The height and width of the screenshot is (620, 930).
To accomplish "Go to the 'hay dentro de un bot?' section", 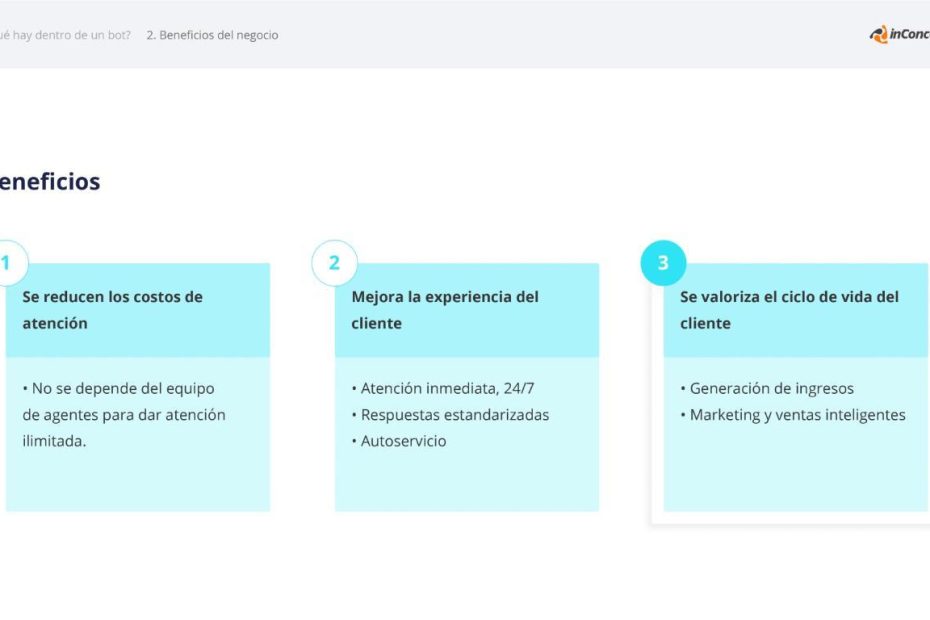I will (65, 35).
